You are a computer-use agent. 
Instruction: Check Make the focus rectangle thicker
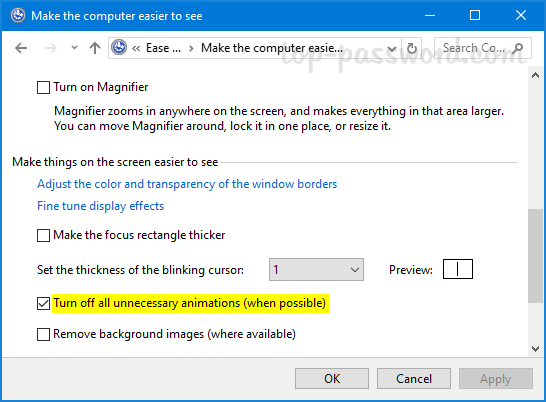coord(43,235)
